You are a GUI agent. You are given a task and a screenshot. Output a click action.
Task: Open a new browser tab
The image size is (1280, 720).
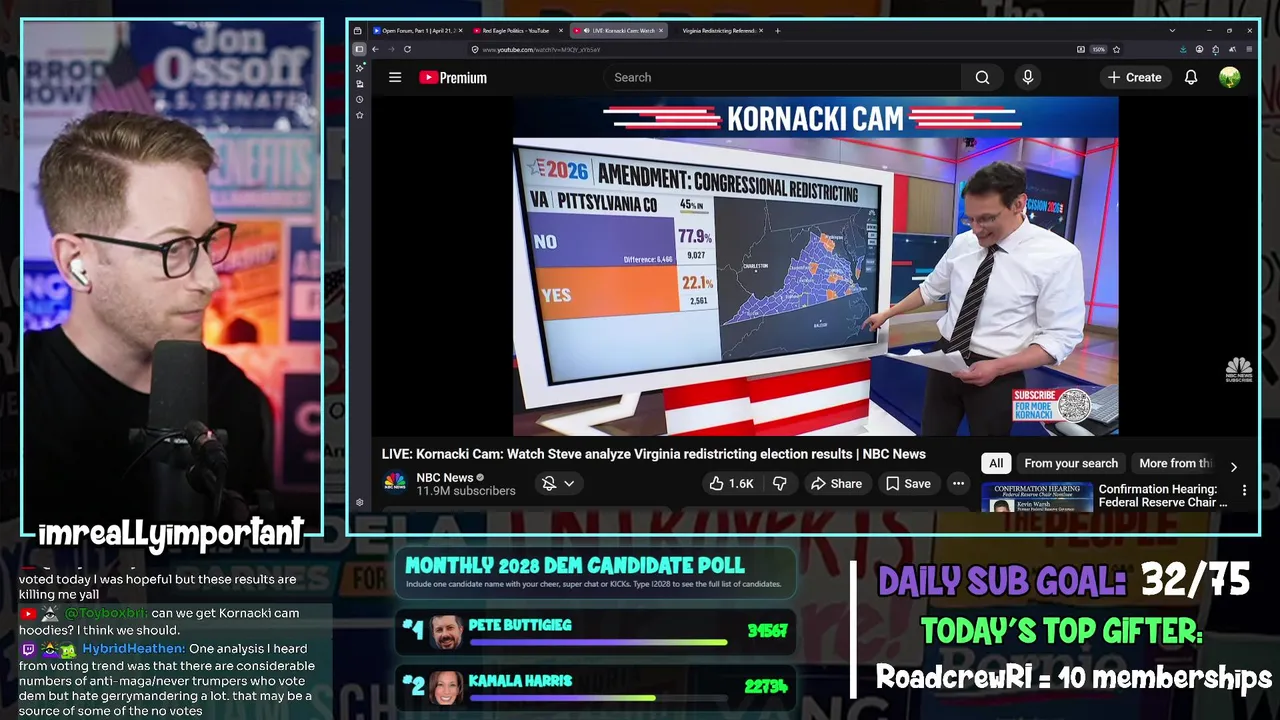click(x=778, y=30)
